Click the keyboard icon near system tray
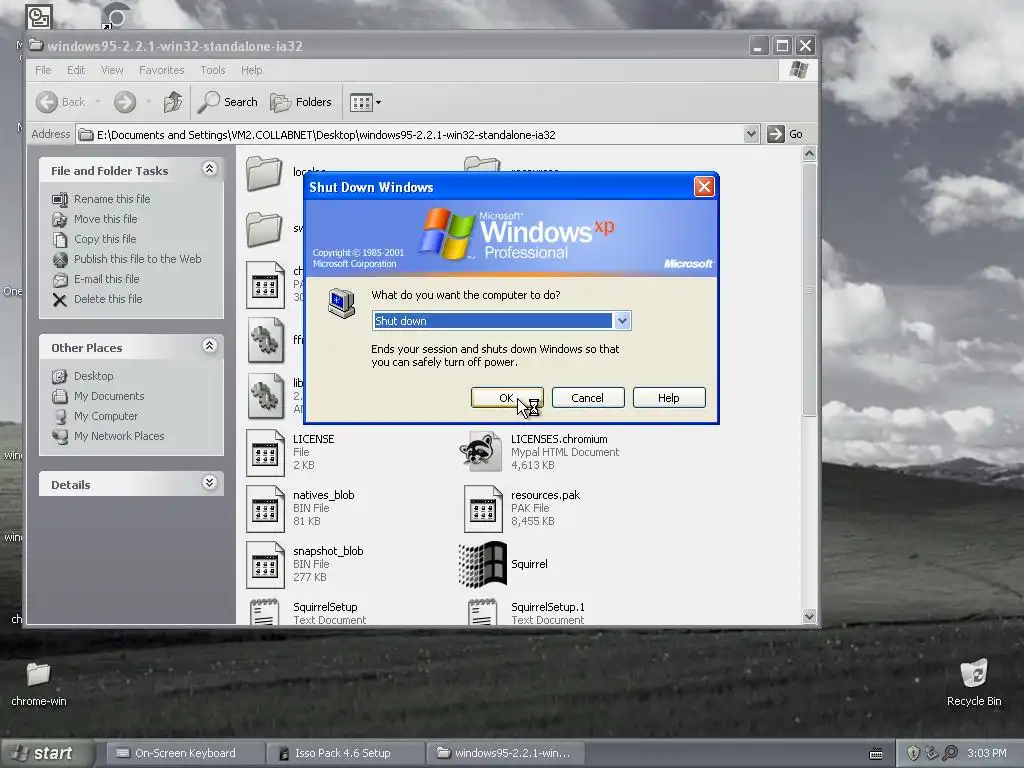Screen dimensions: 1024x768 pos(876,754)
